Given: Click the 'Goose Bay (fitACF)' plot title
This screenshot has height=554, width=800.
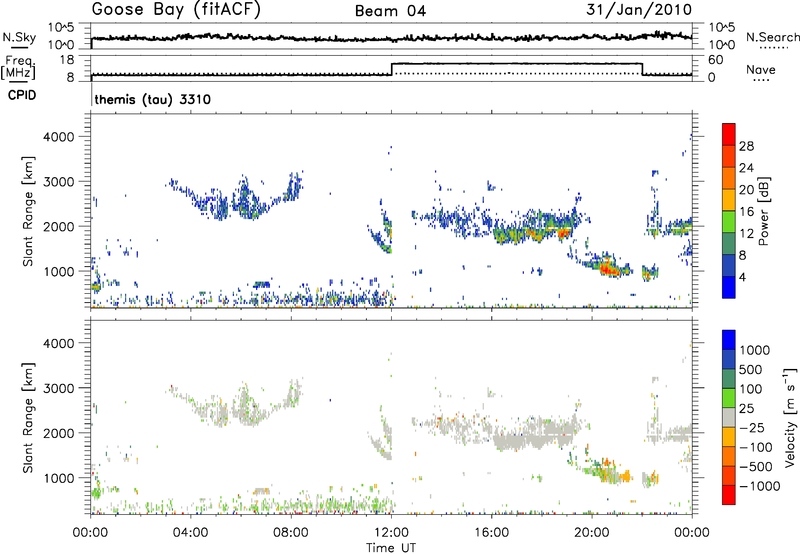Looking at the screenshot, I should tap(176, 10).
